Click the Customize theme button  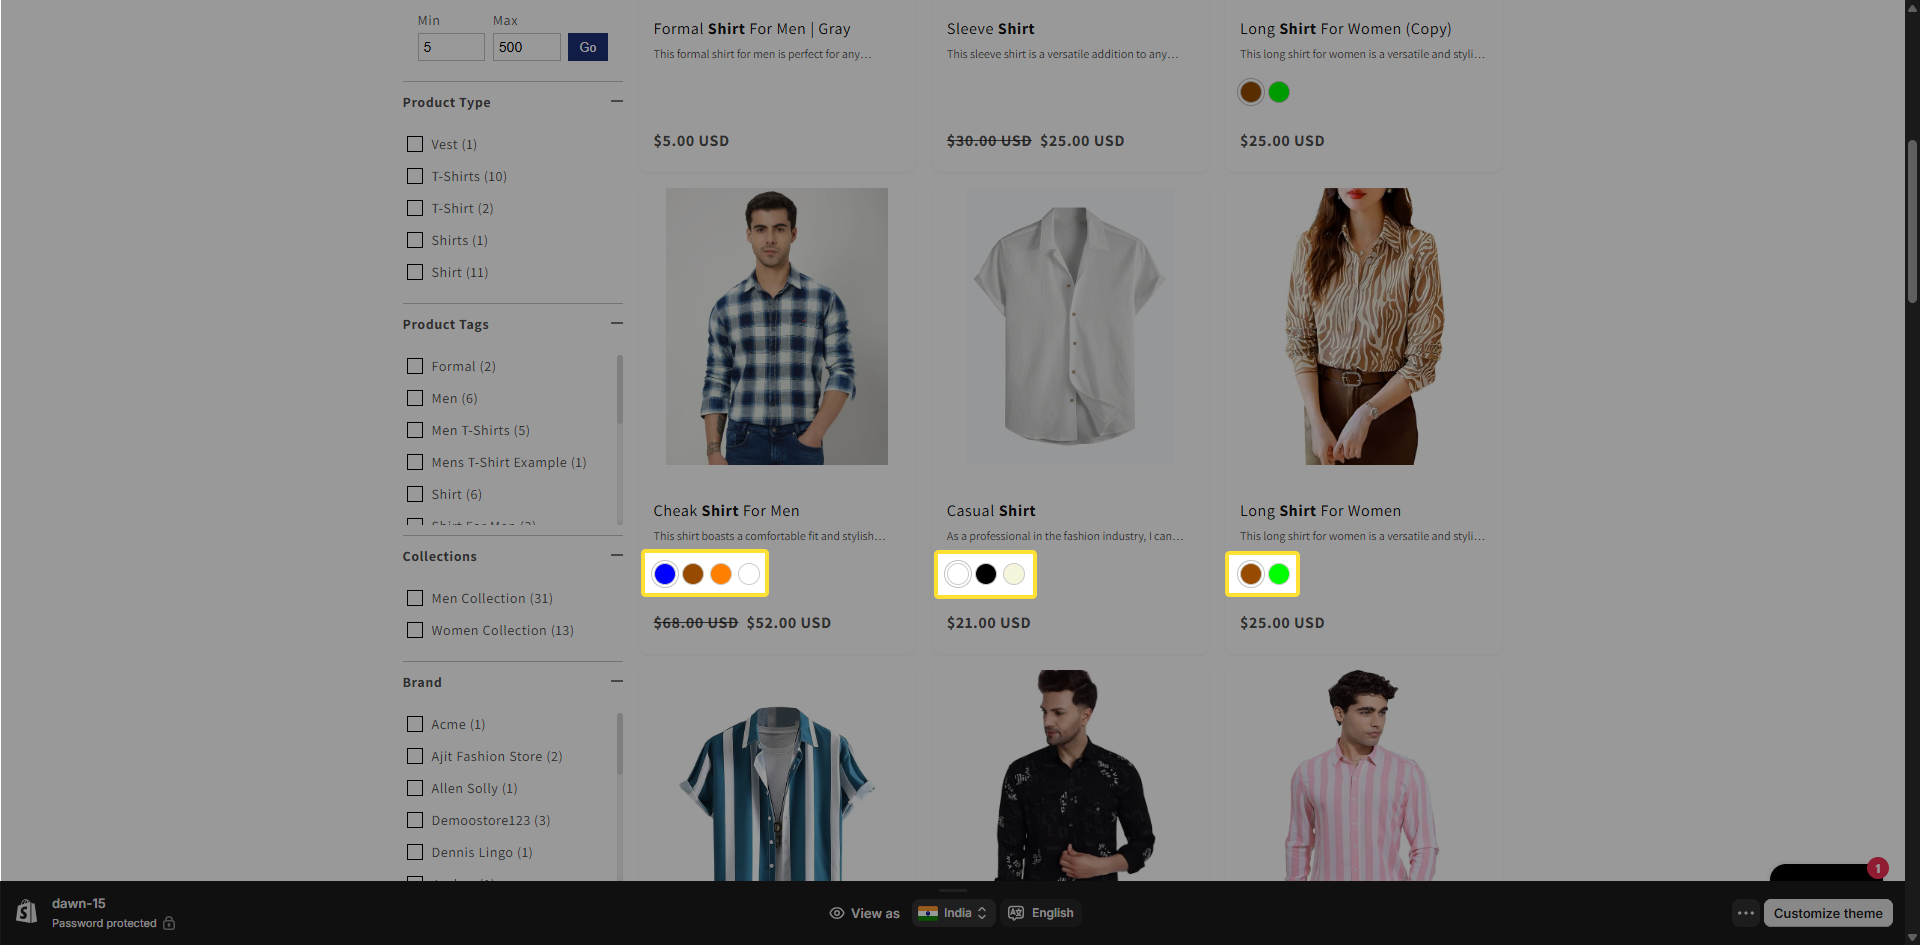click(x=1827, y=913)
